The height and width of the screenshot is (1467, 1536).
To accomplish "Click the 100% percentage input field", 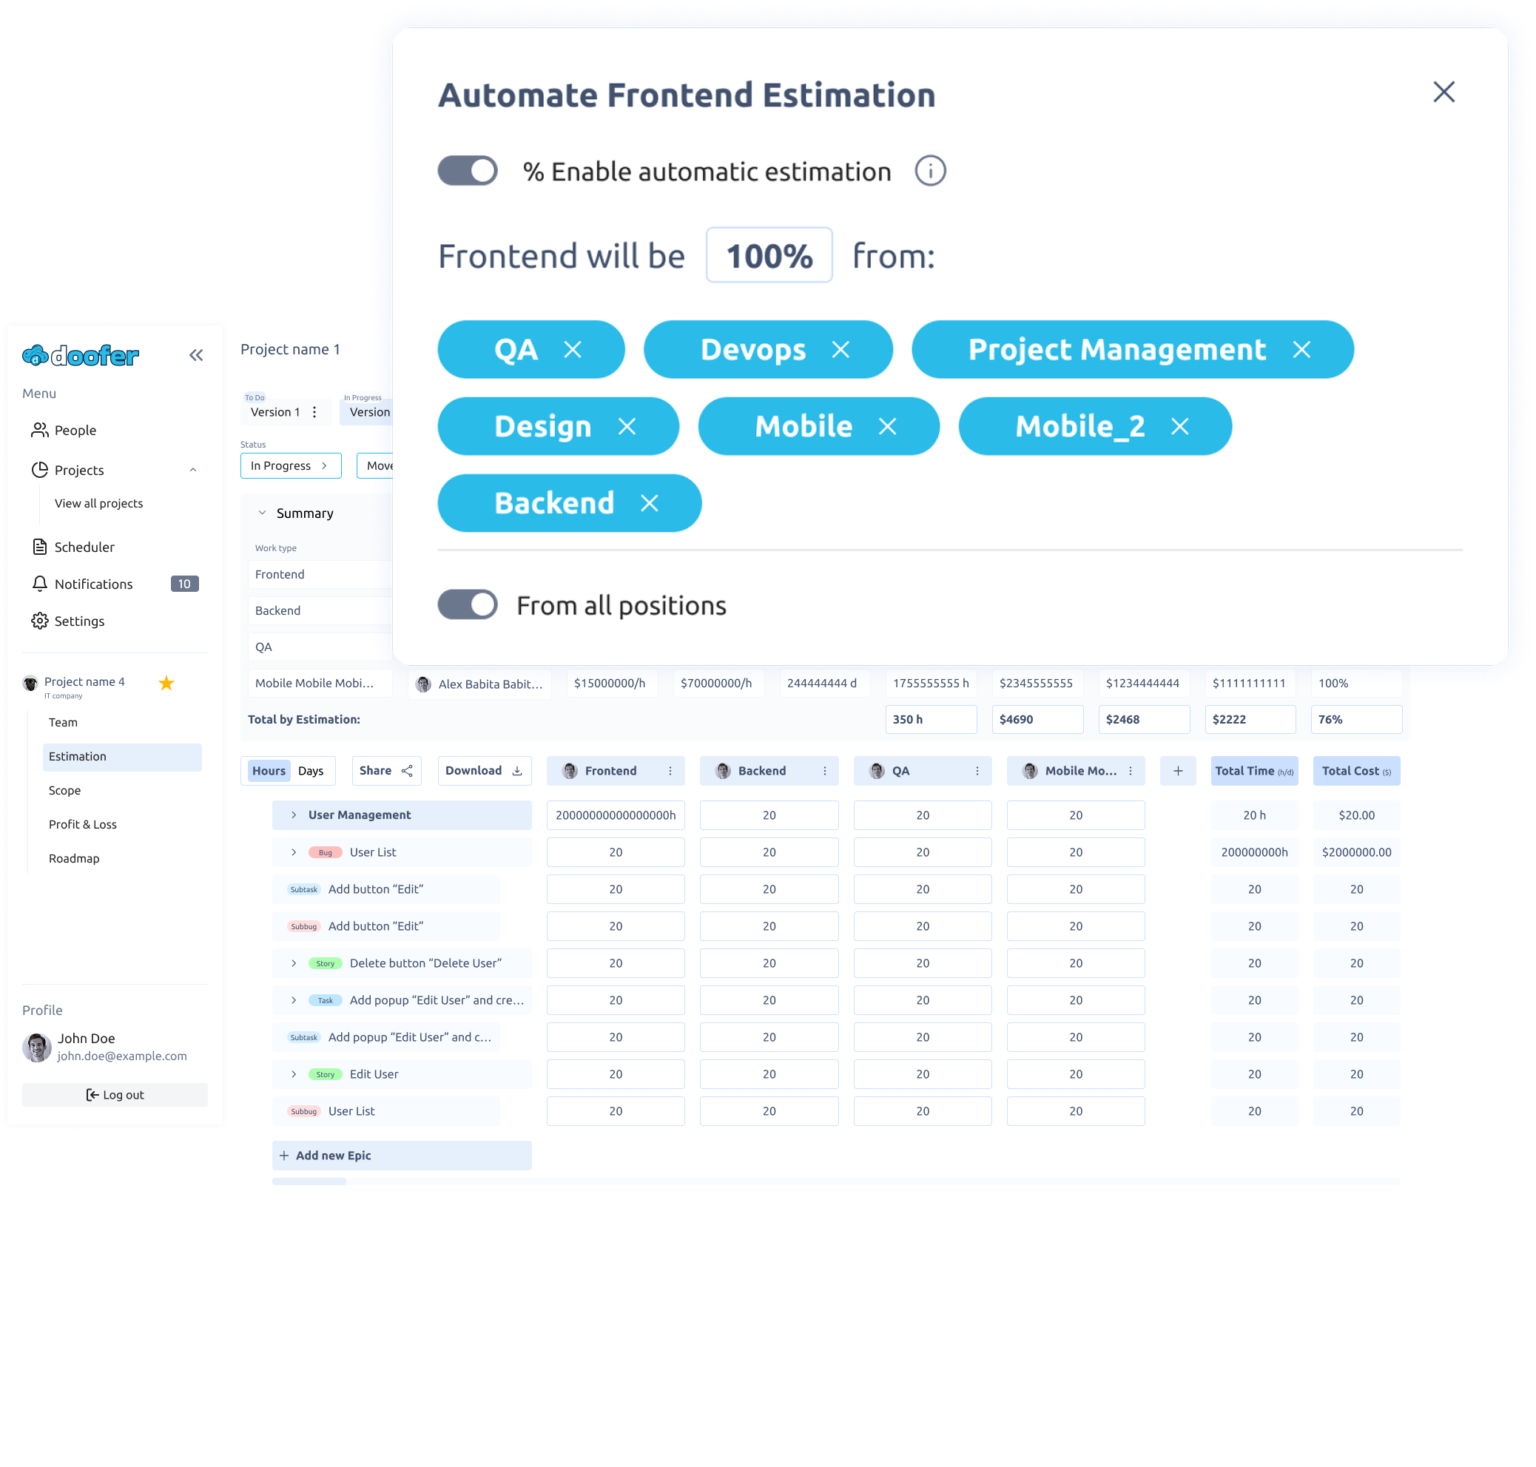I will pyautogui.click(x=768, y=255).
